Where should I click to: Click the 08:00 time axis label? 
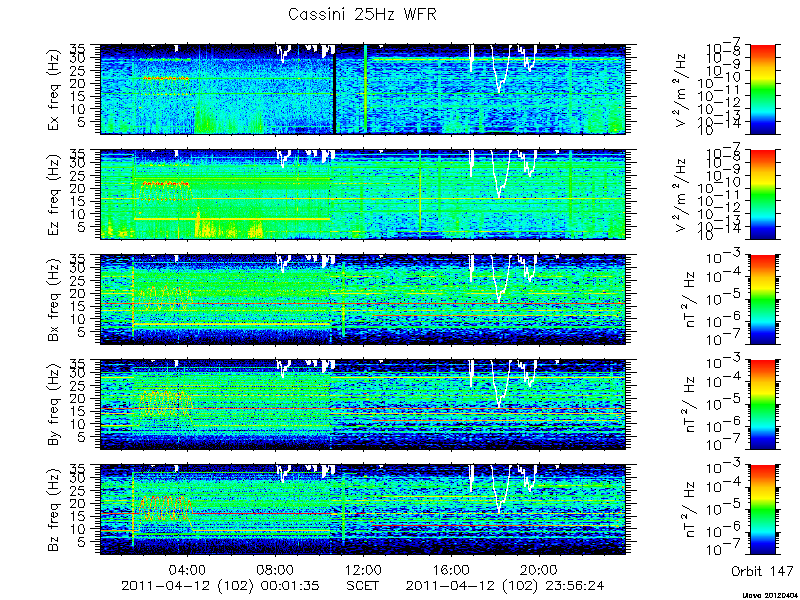point(276,569)
